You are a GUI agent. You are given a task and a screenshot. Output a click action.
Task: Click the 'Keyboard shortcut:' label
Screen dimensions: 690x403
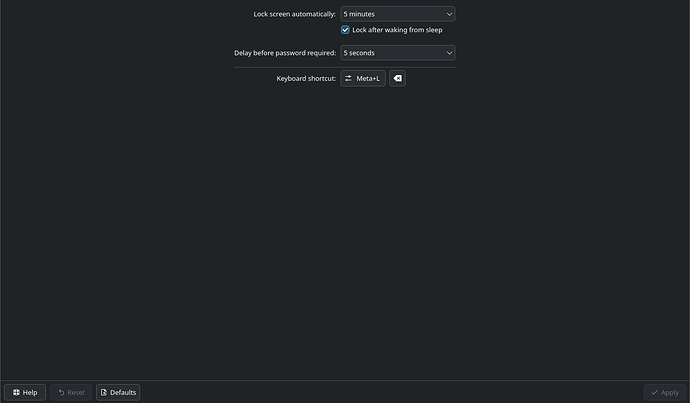(306, 78)
